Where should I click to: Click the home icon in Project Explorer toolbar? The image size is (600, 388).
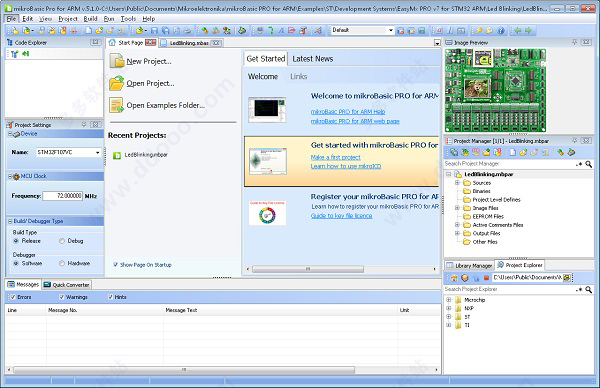pos(454,278)
